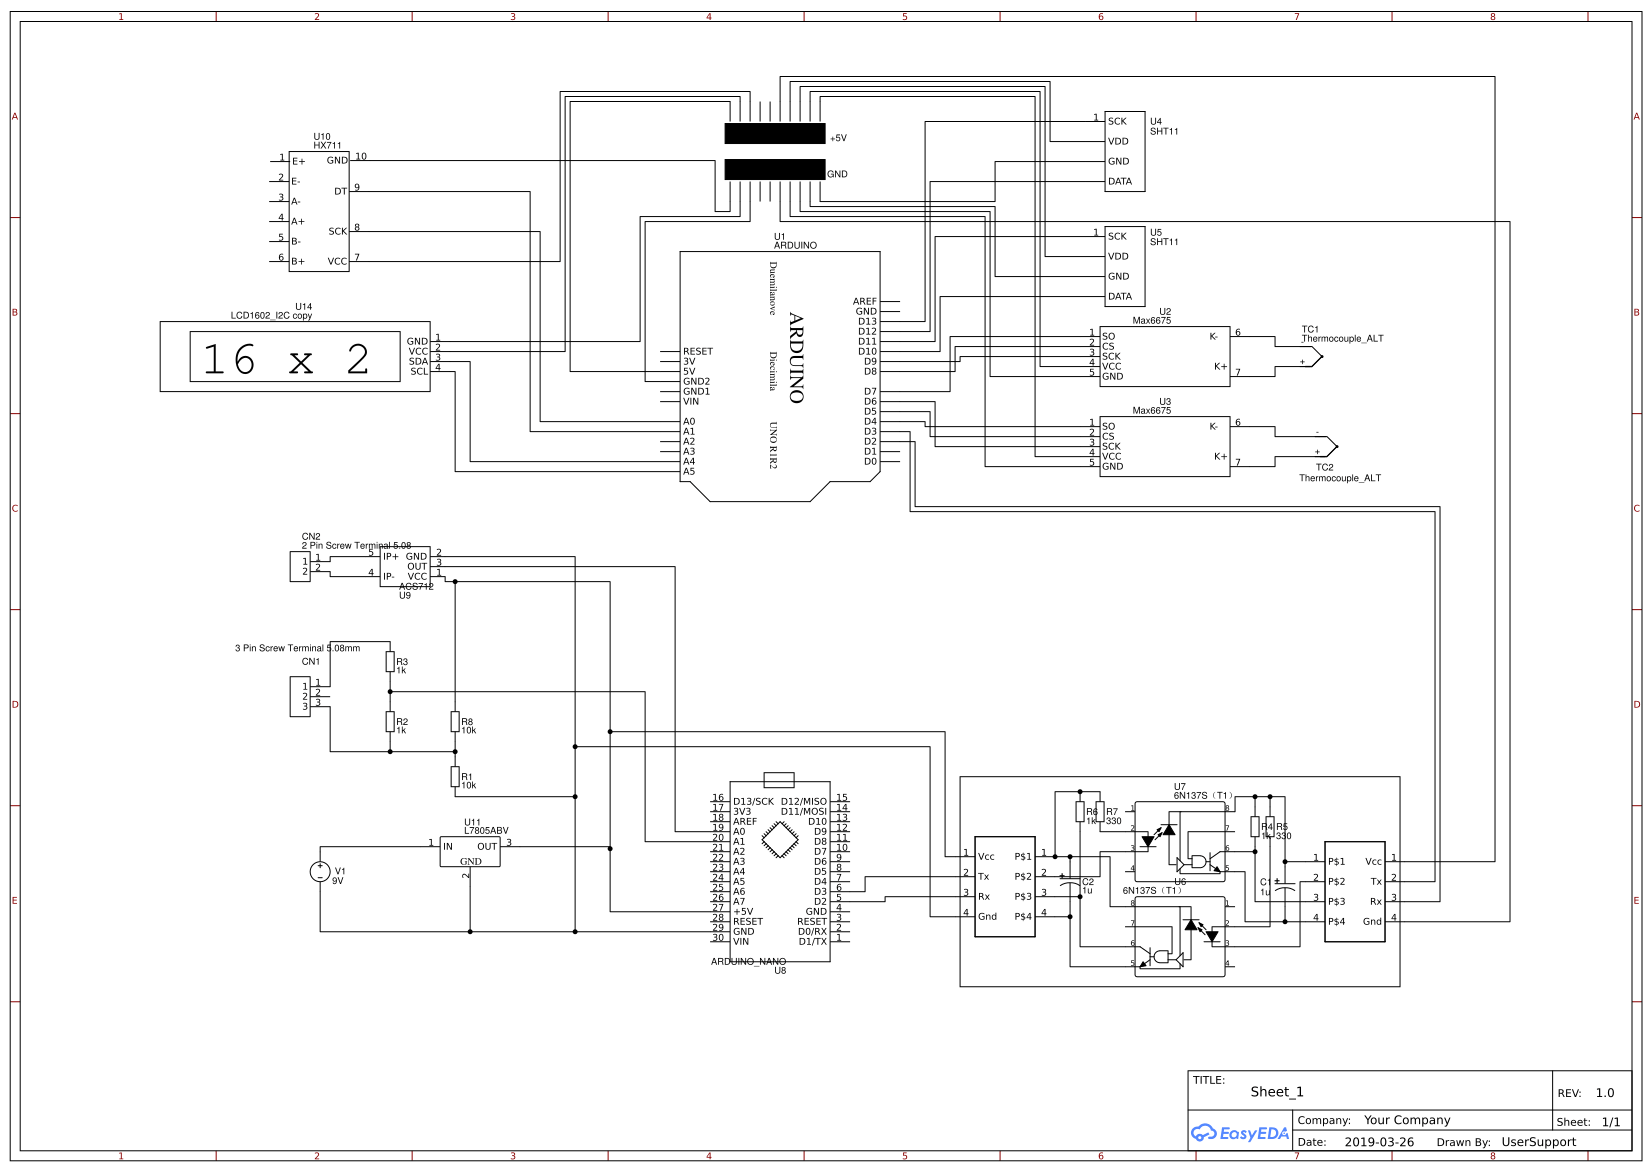Click the 'UserSupport' drawn-by value
Screen dimensions: 1652x1171
(x=1538, y=1142)
